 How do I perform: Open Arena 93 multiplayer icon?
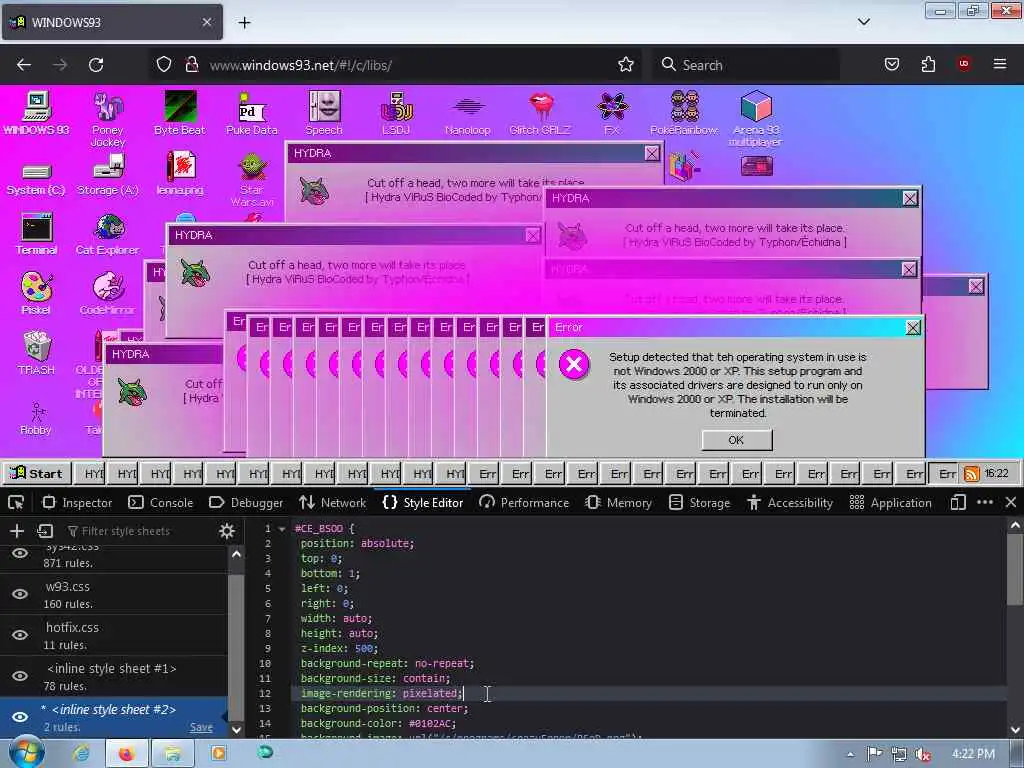tap(756, 118)
